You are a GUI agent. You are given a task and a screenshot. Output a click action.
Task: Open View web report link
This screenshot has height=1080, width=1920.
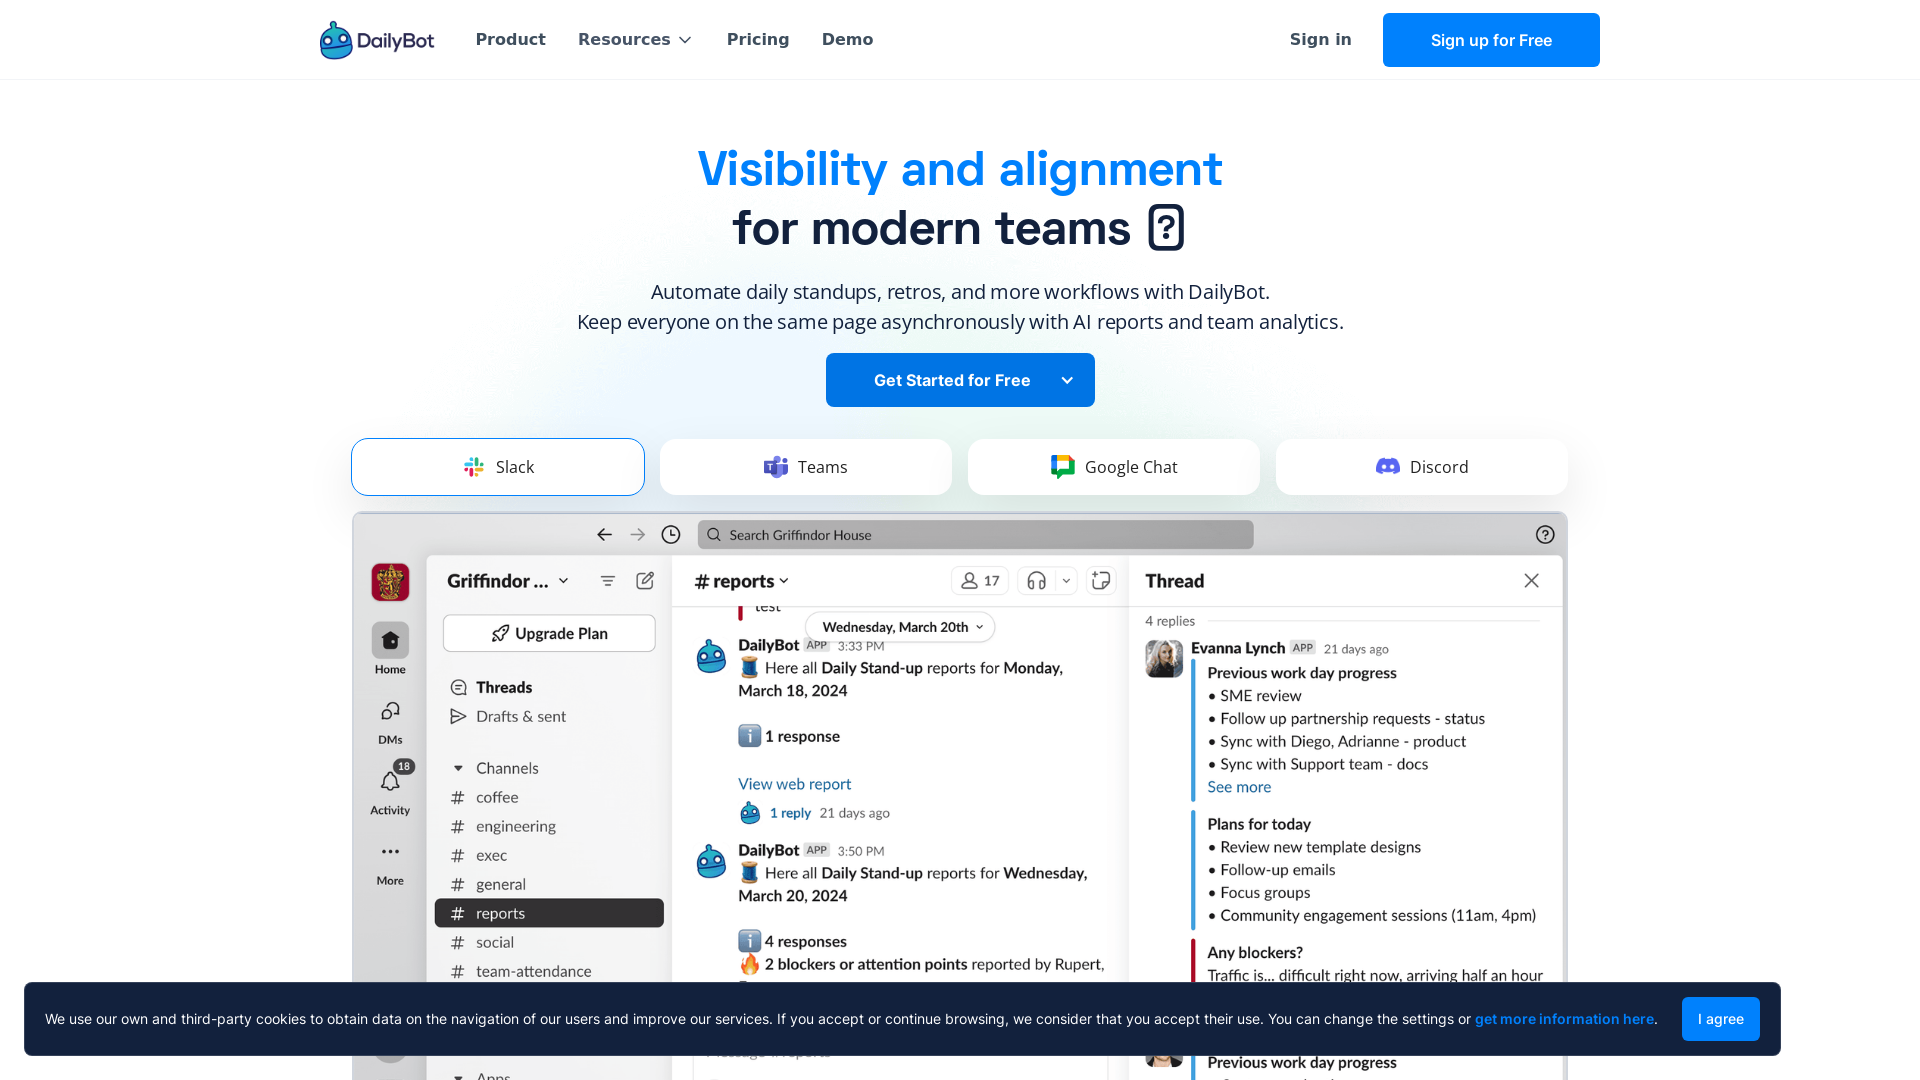(795, 784)
